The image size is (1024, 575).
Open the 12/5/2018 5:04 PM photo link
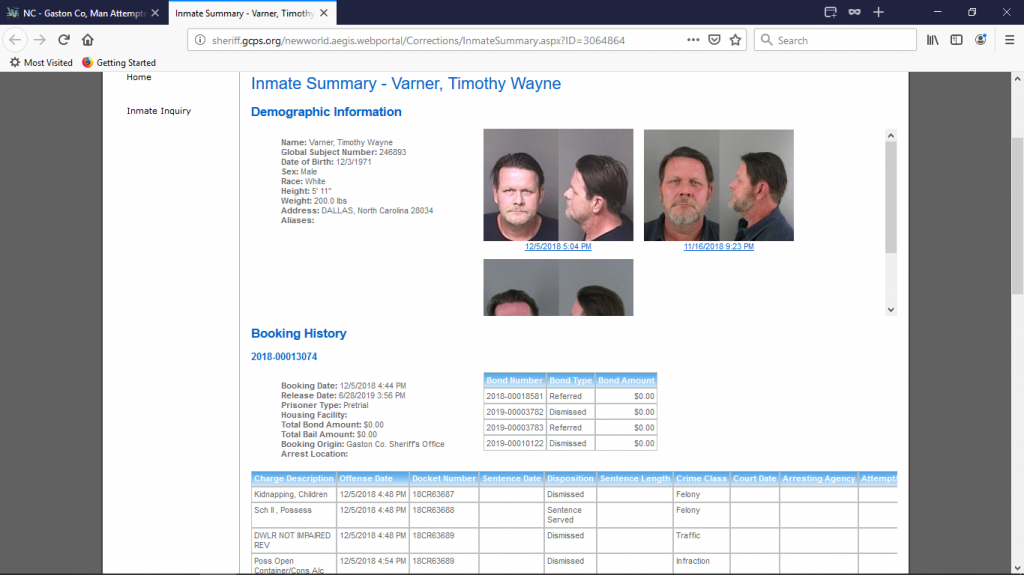pos(558,246)
